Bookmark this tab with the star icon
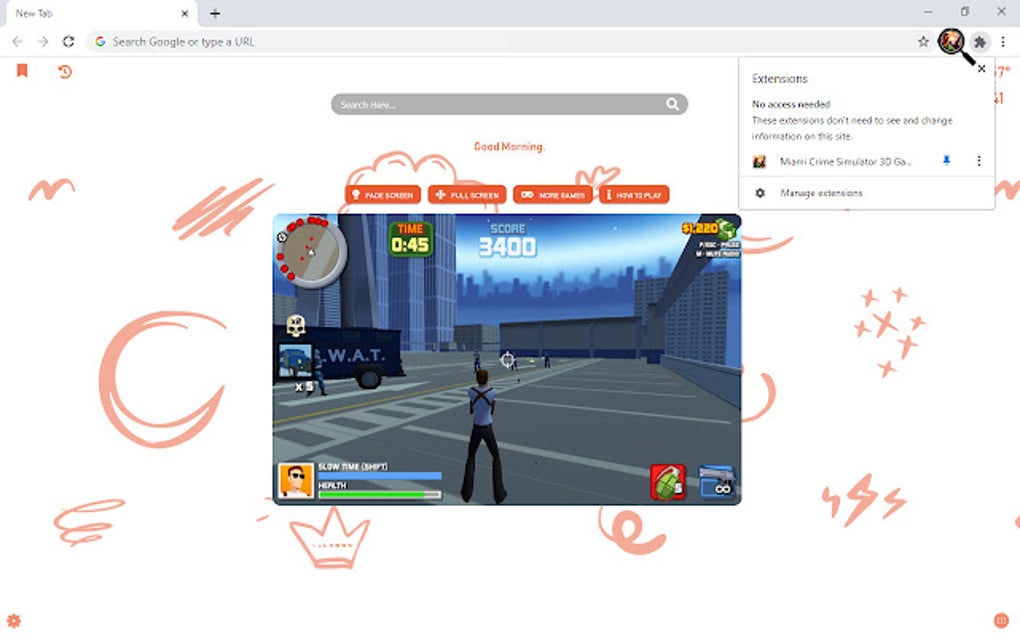Image resolution: width=1020 pixels, height=638 pixels. click(923, 42)
